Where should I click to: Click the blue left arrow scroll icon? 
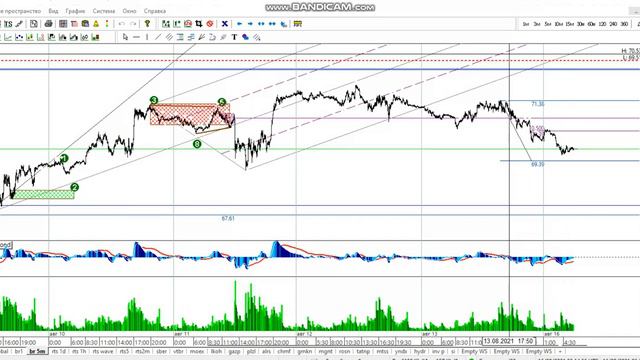click(239, 24)
